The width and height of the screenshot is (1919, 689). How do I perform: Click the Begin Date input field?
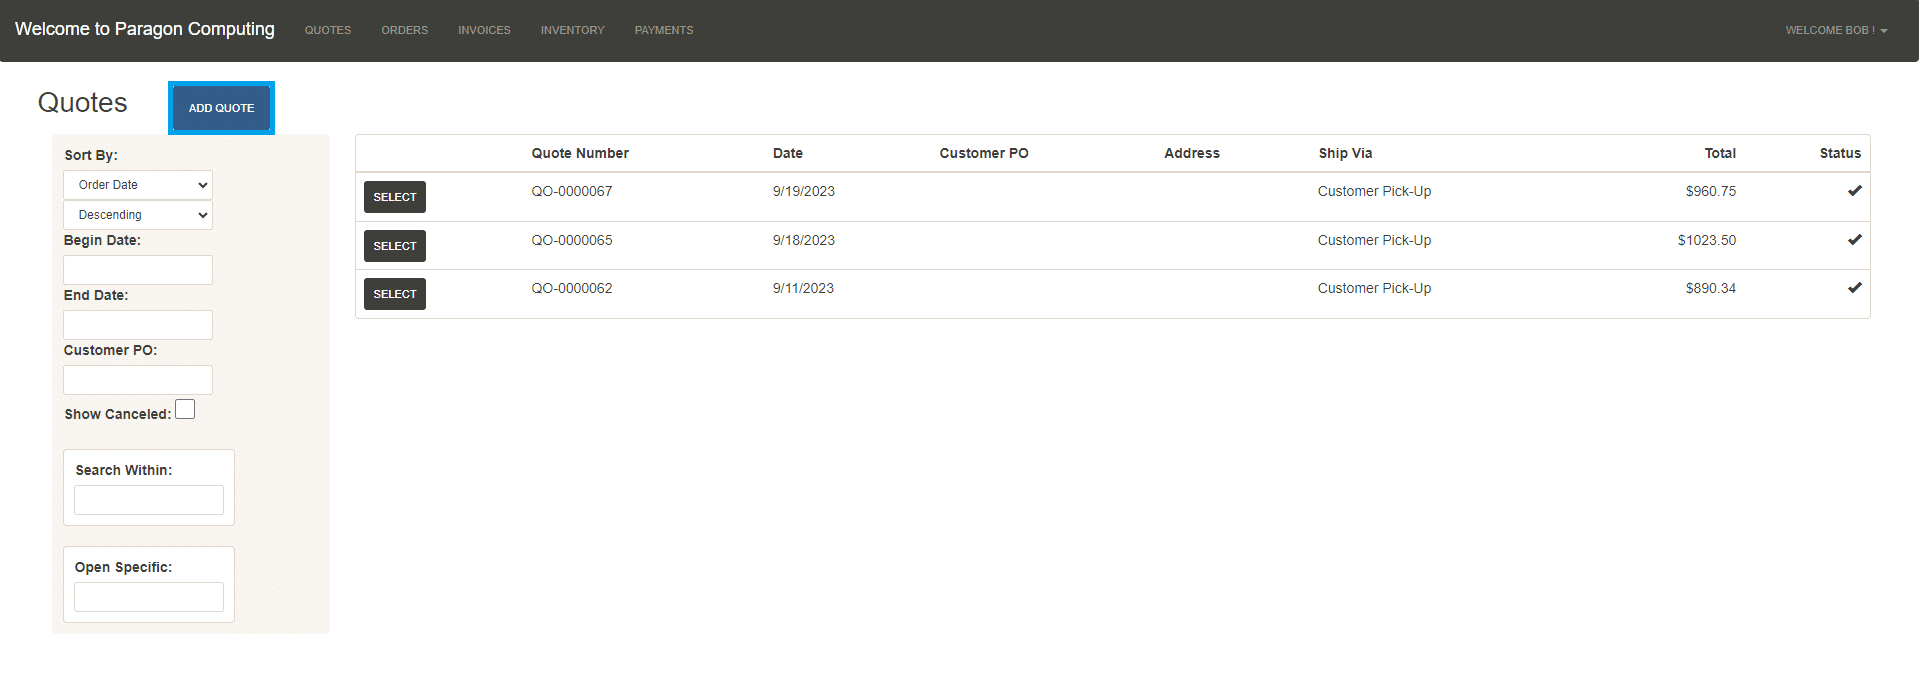pos(138,270)
